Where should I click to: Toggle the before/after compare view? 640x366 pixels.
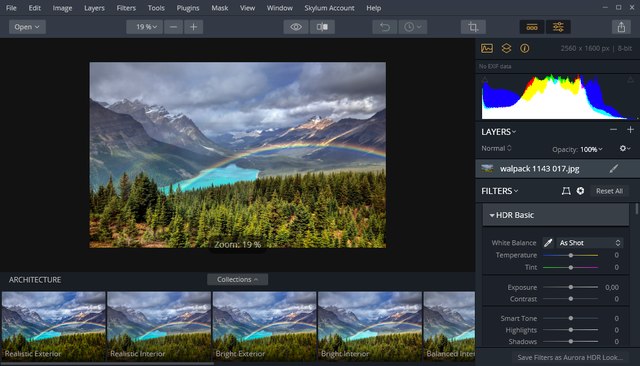(322, 27)
